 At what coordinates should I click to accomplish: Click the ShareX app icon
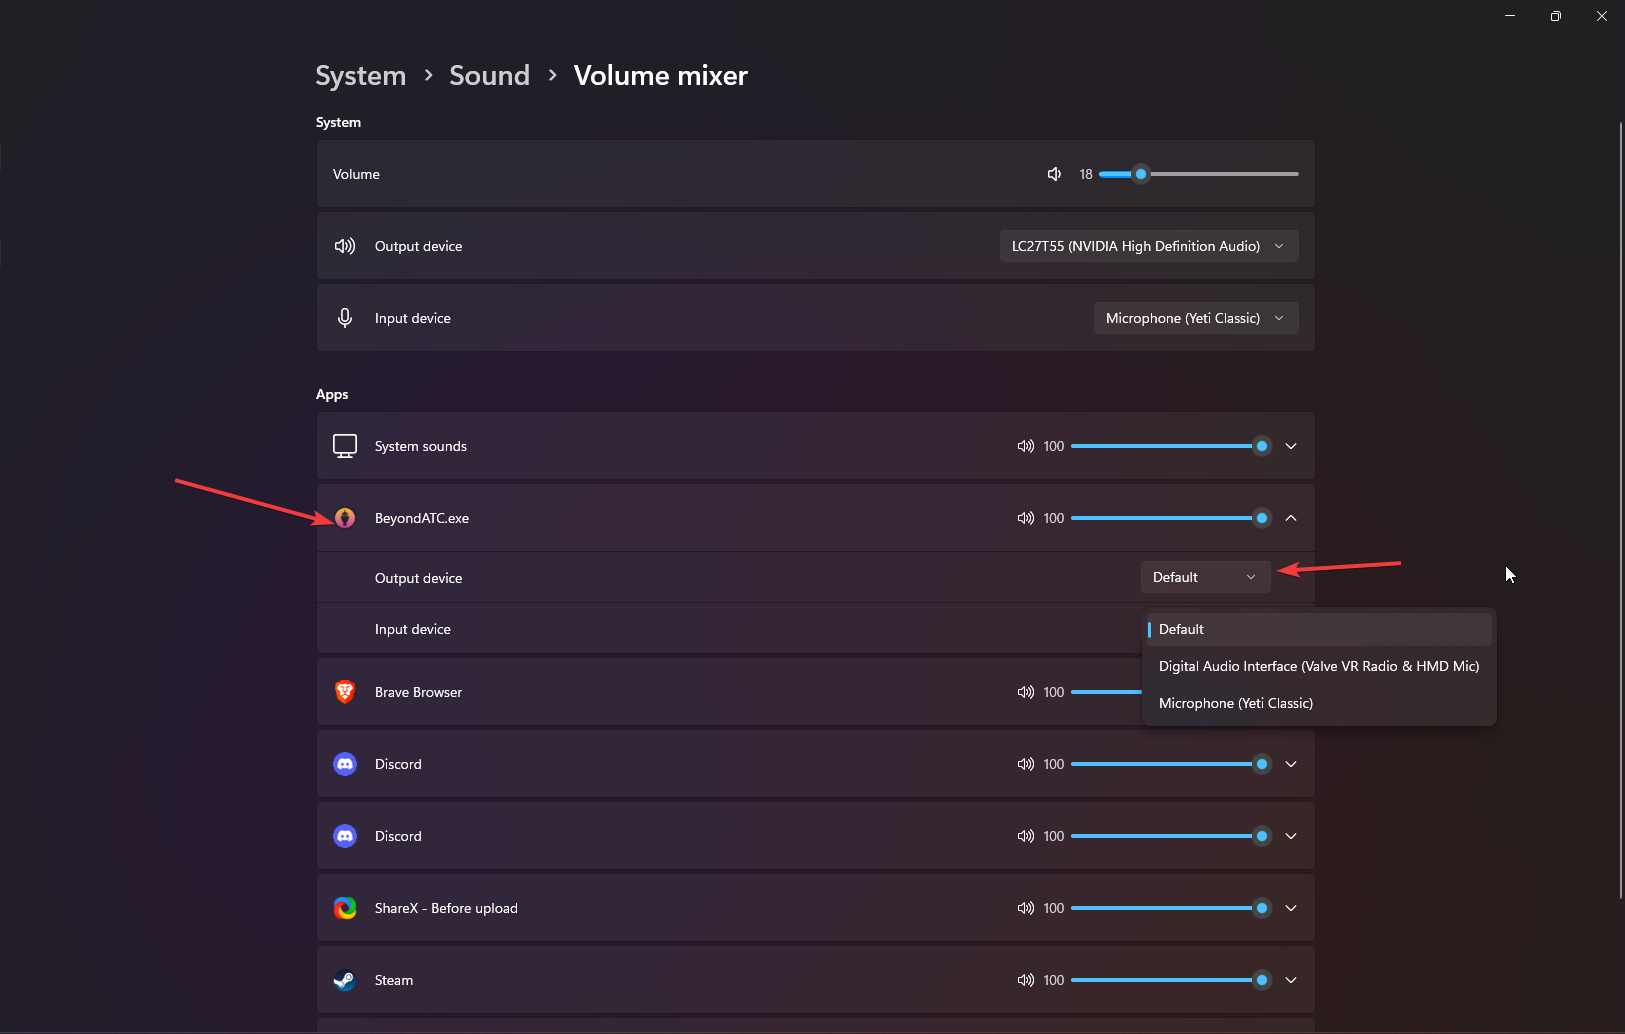(x=345, y=908)
